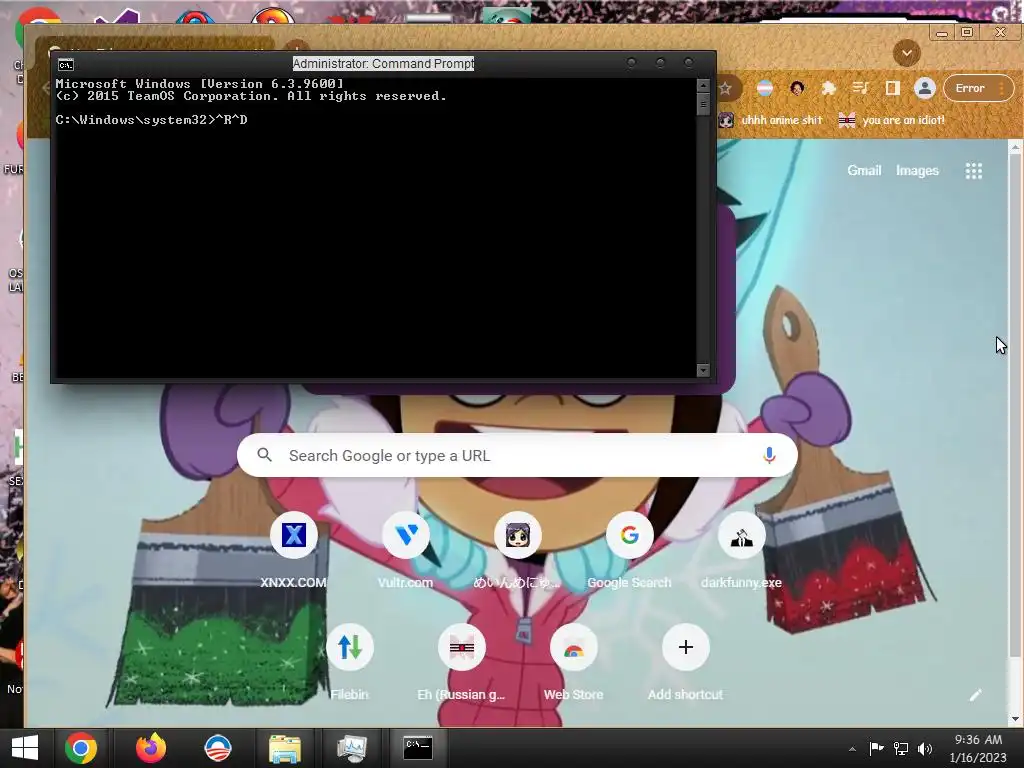Open the Web Store shortcut tile
The width and height of the screenshot is (1024, 768).
573,647
